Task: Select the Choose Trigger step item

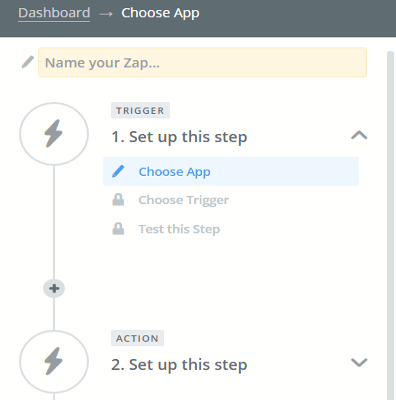Action: pos(183,200)
